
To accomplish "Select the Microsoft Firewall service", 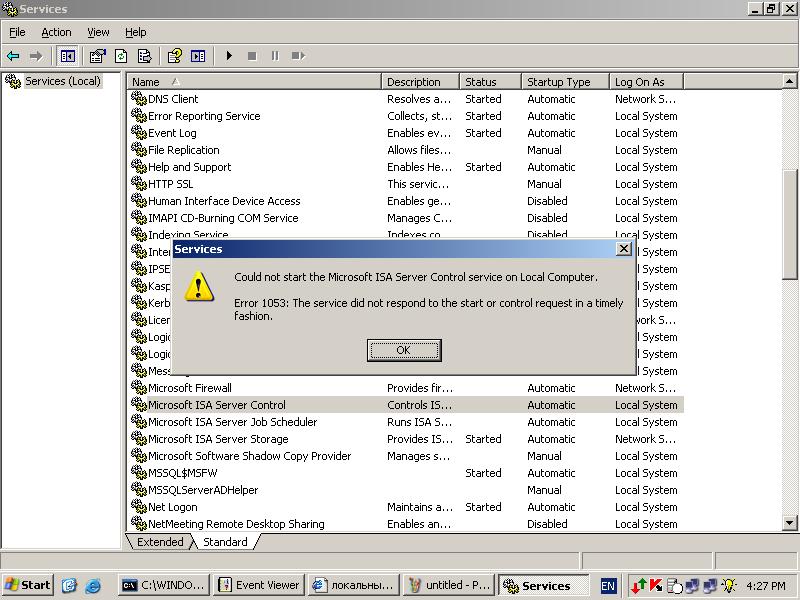I will (x=190, y=388).
